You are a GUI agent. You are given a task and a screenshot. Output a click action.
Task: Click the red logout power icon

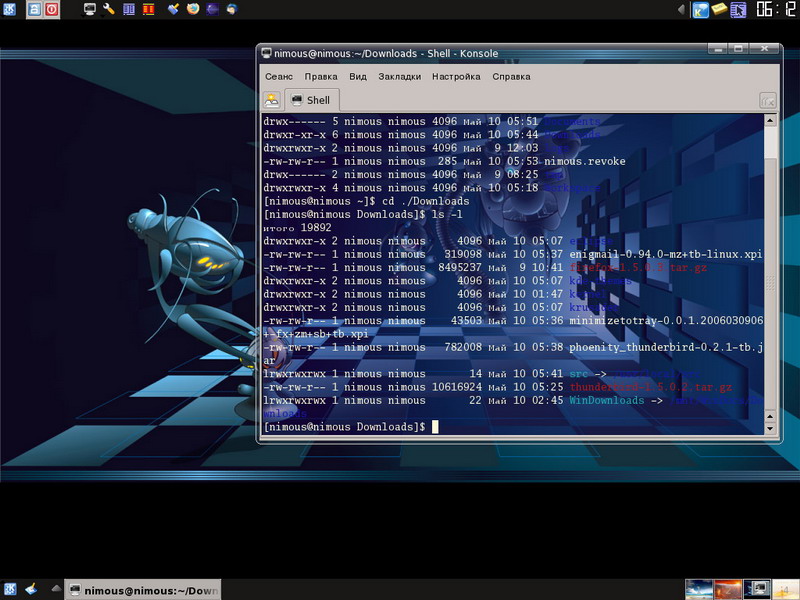pyautogui.click(x=52, y=10)
